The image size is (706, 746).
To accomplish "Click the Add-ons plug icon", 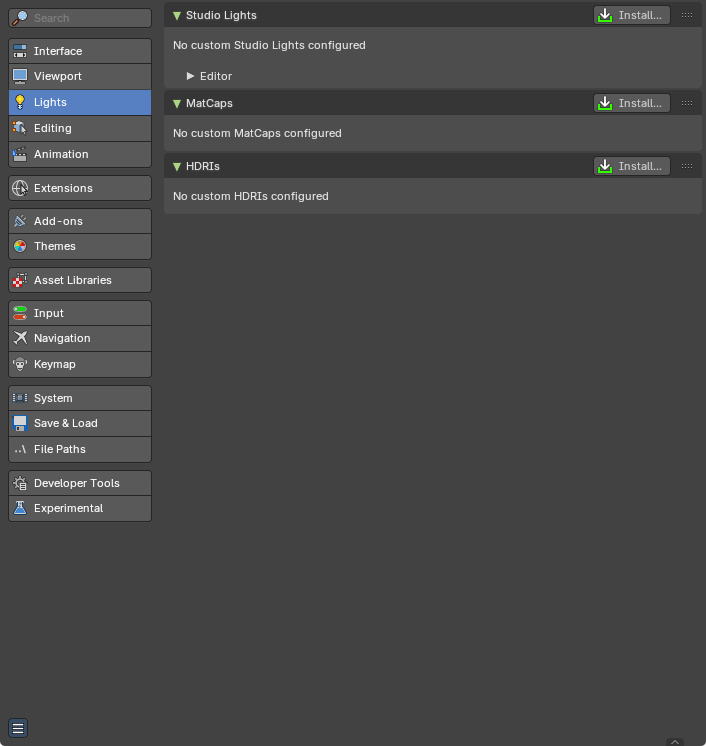I will 20,221.
